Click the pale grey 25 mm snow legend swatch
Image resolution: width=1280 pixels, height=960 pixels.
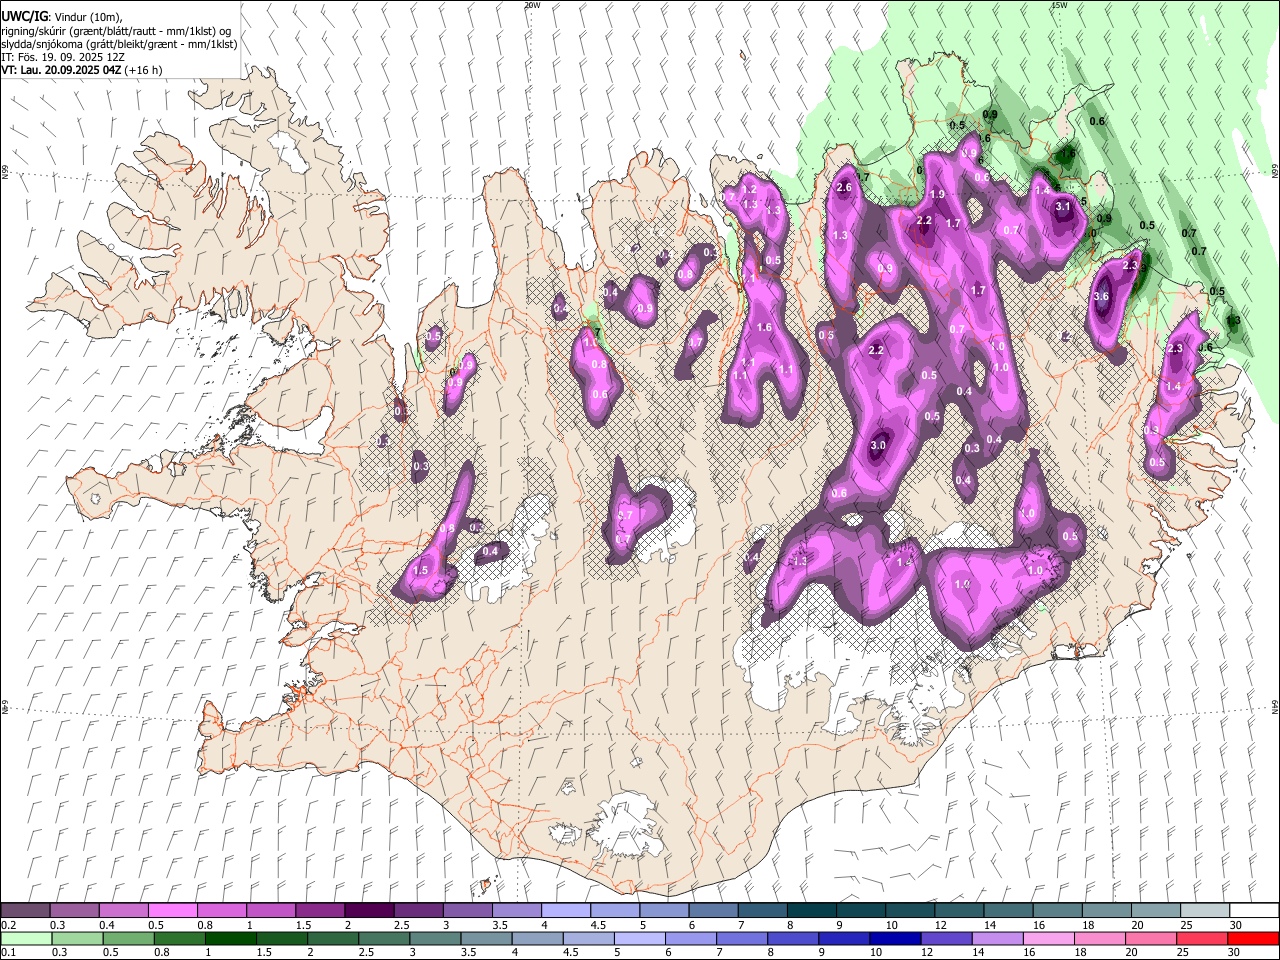(1204, 911)
